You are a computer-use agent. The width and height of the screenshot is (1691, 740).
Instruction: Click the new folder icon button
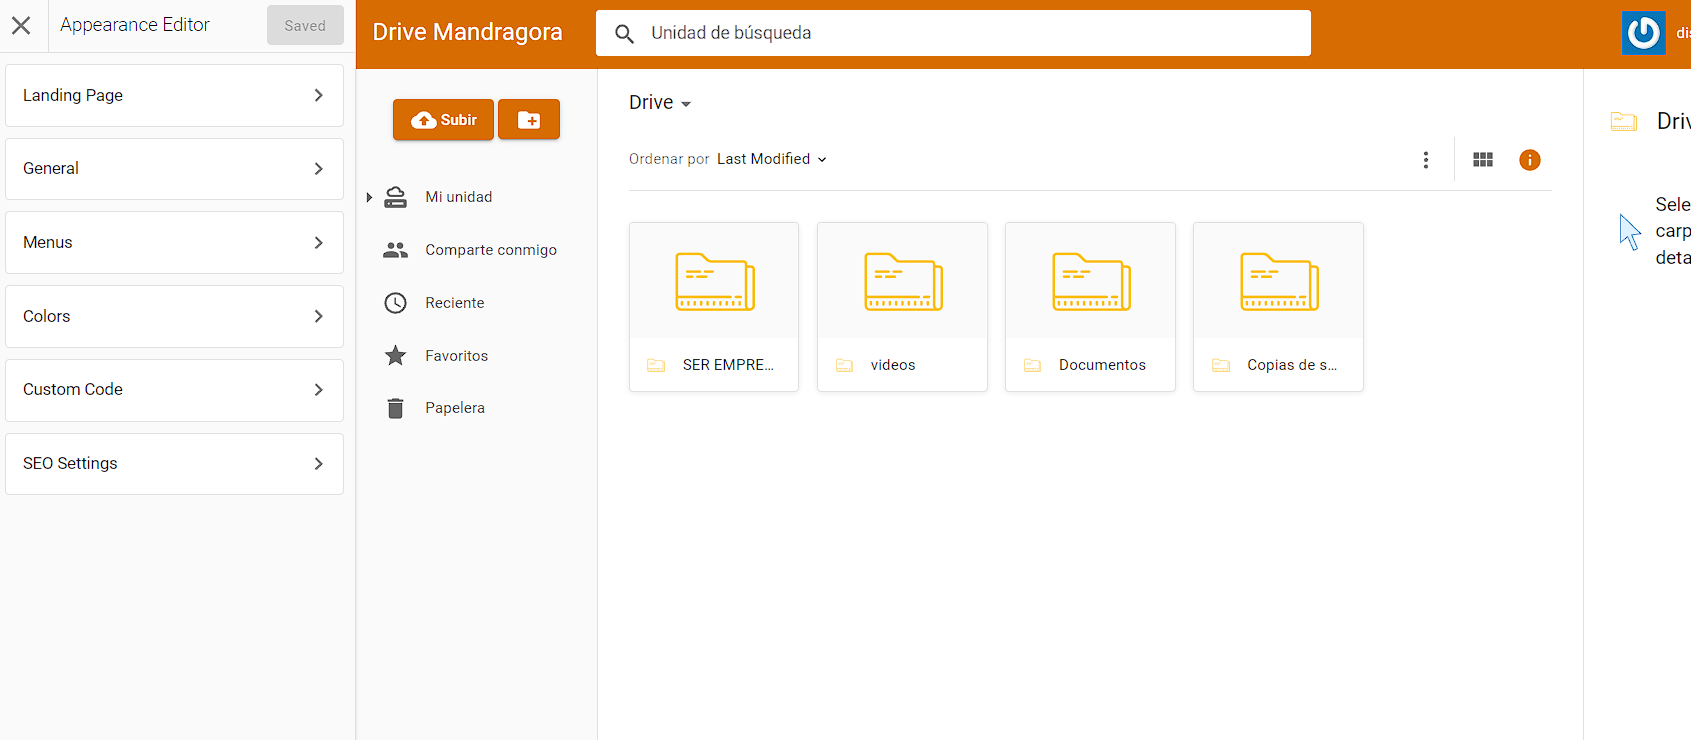tap(529, 120)
